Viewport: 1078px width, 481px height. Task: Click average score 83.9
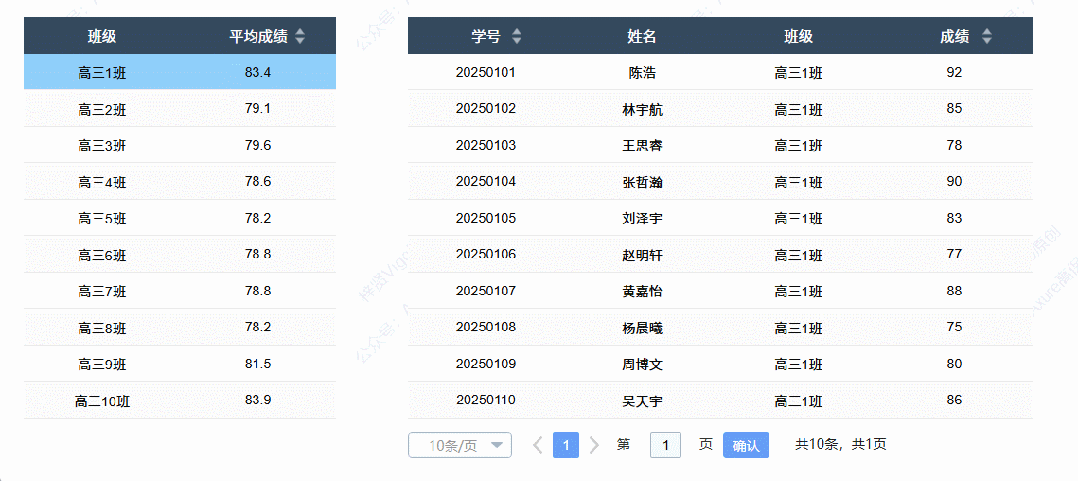258,401
